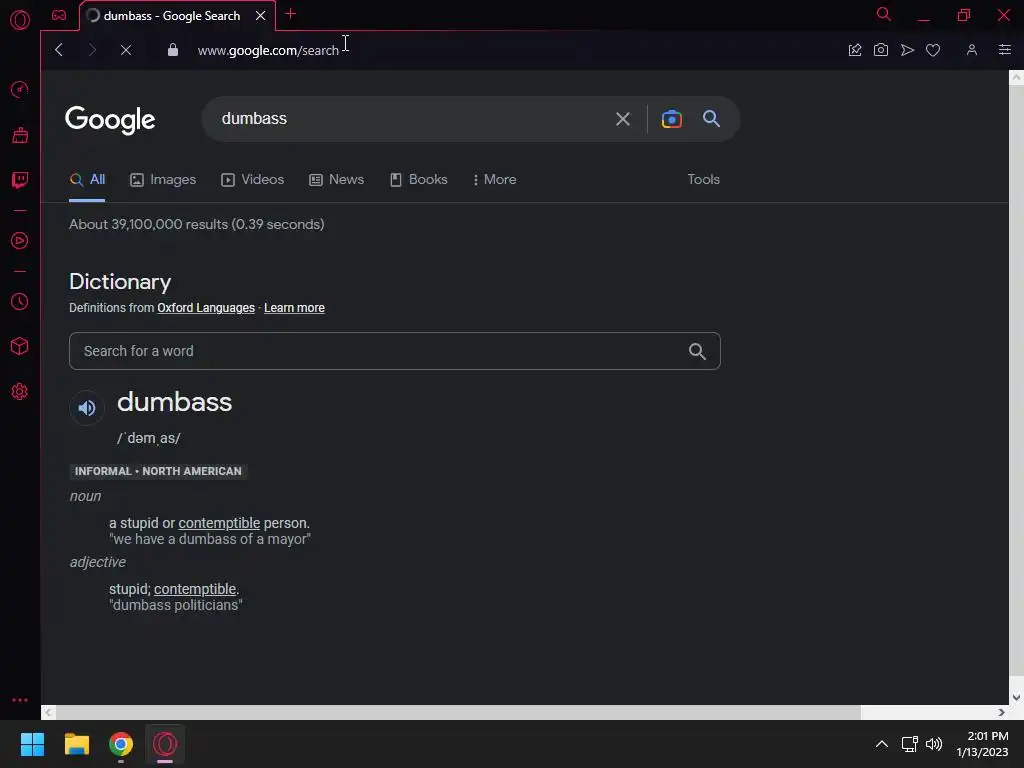Viewport: 1024px width, 768px height.
Task: Open network status in system tray
Action: tap(909, 744)
